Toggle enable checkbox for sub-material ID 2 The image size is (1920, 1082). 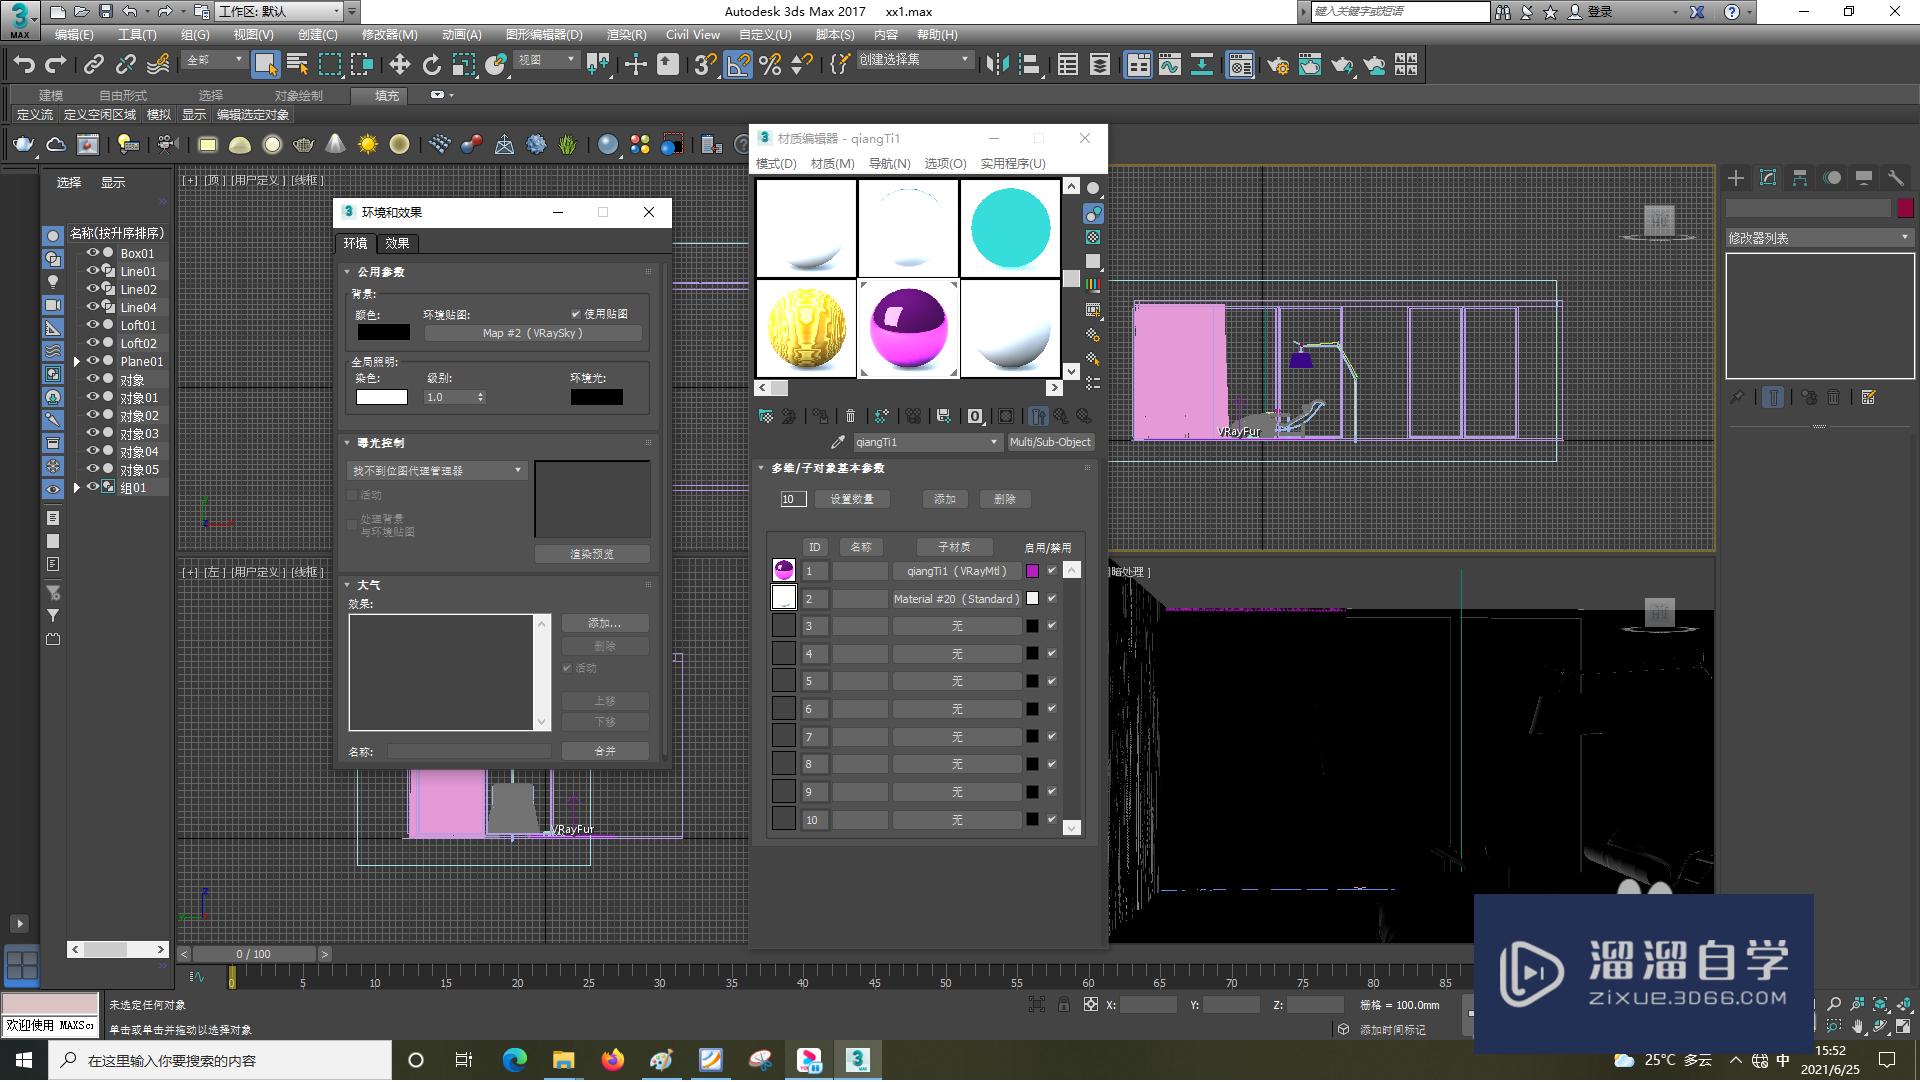(x=1052, y=598)
